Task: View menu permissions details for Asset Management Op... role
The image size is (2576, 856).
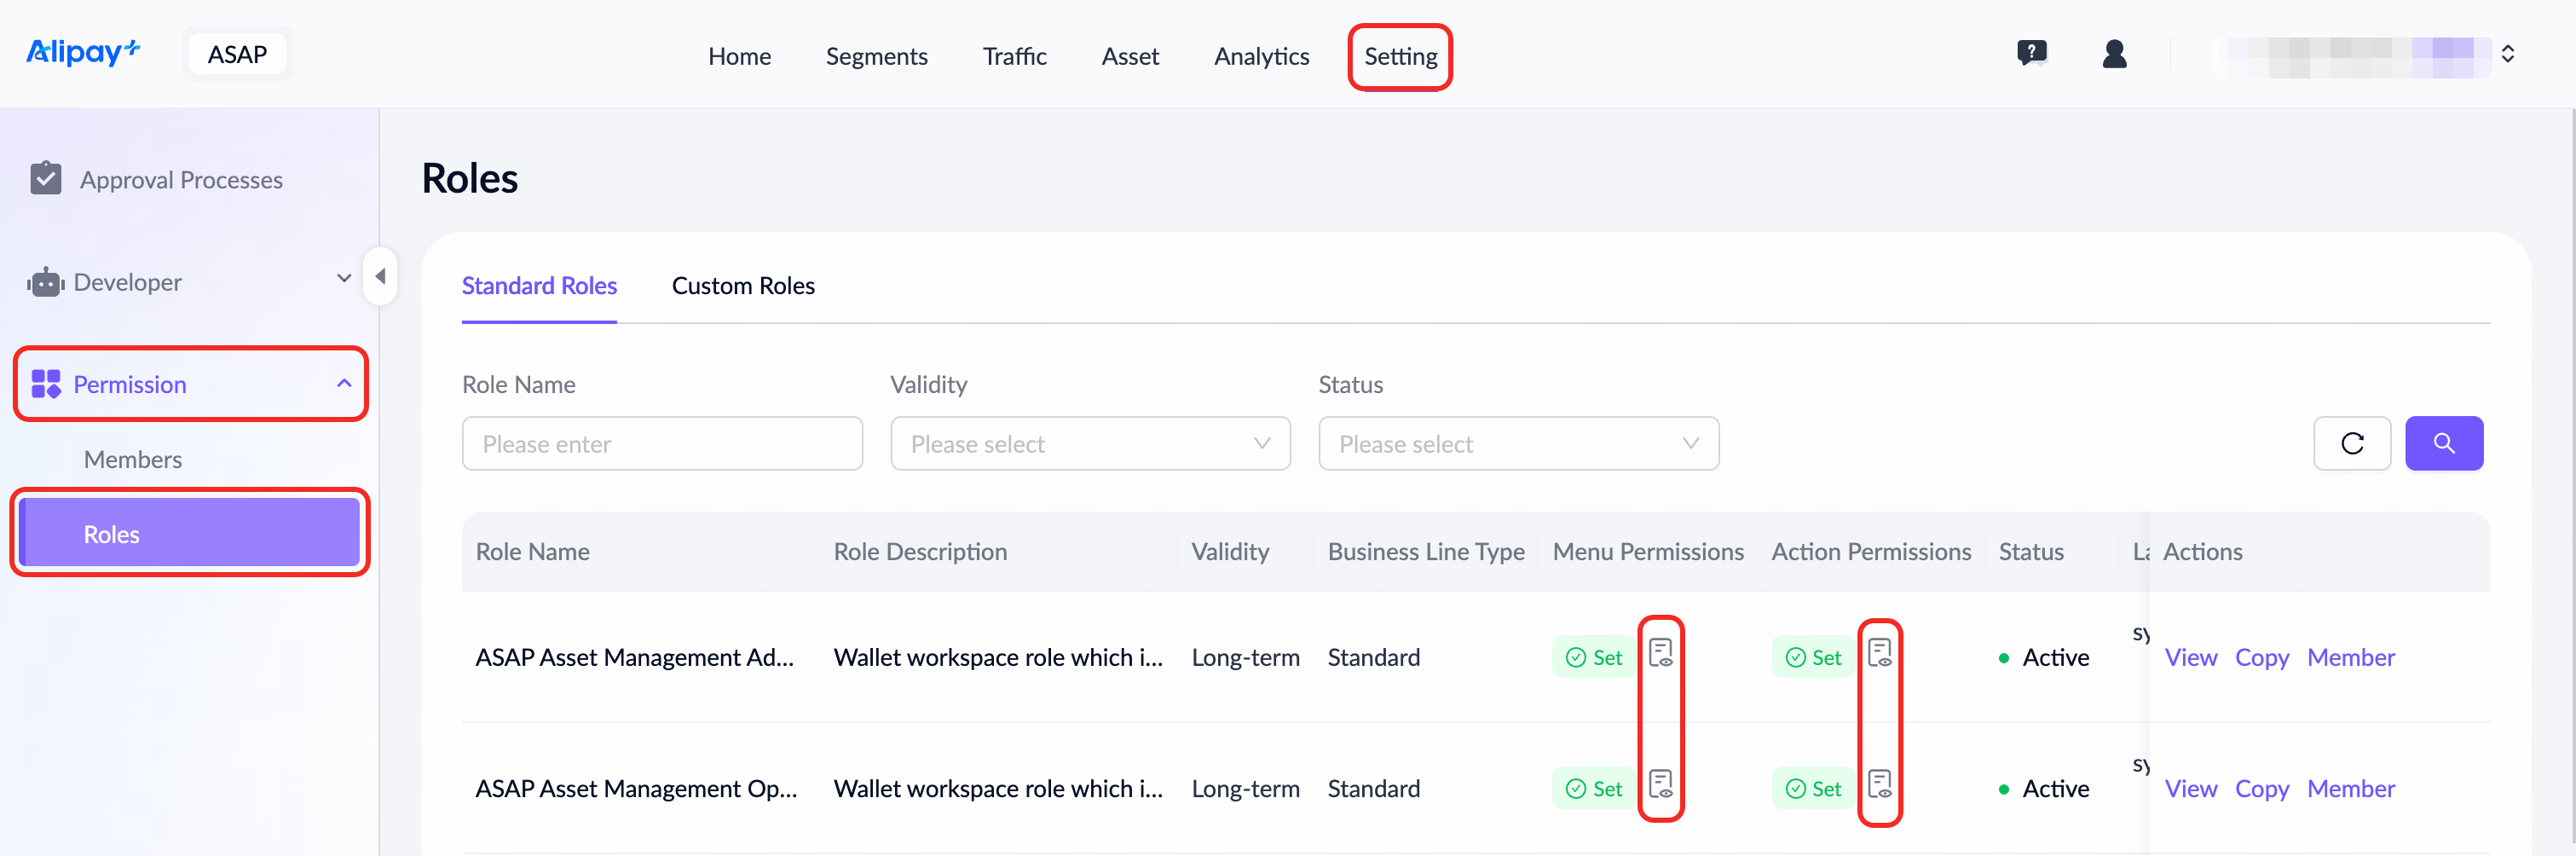Action: pos(1660,785)
